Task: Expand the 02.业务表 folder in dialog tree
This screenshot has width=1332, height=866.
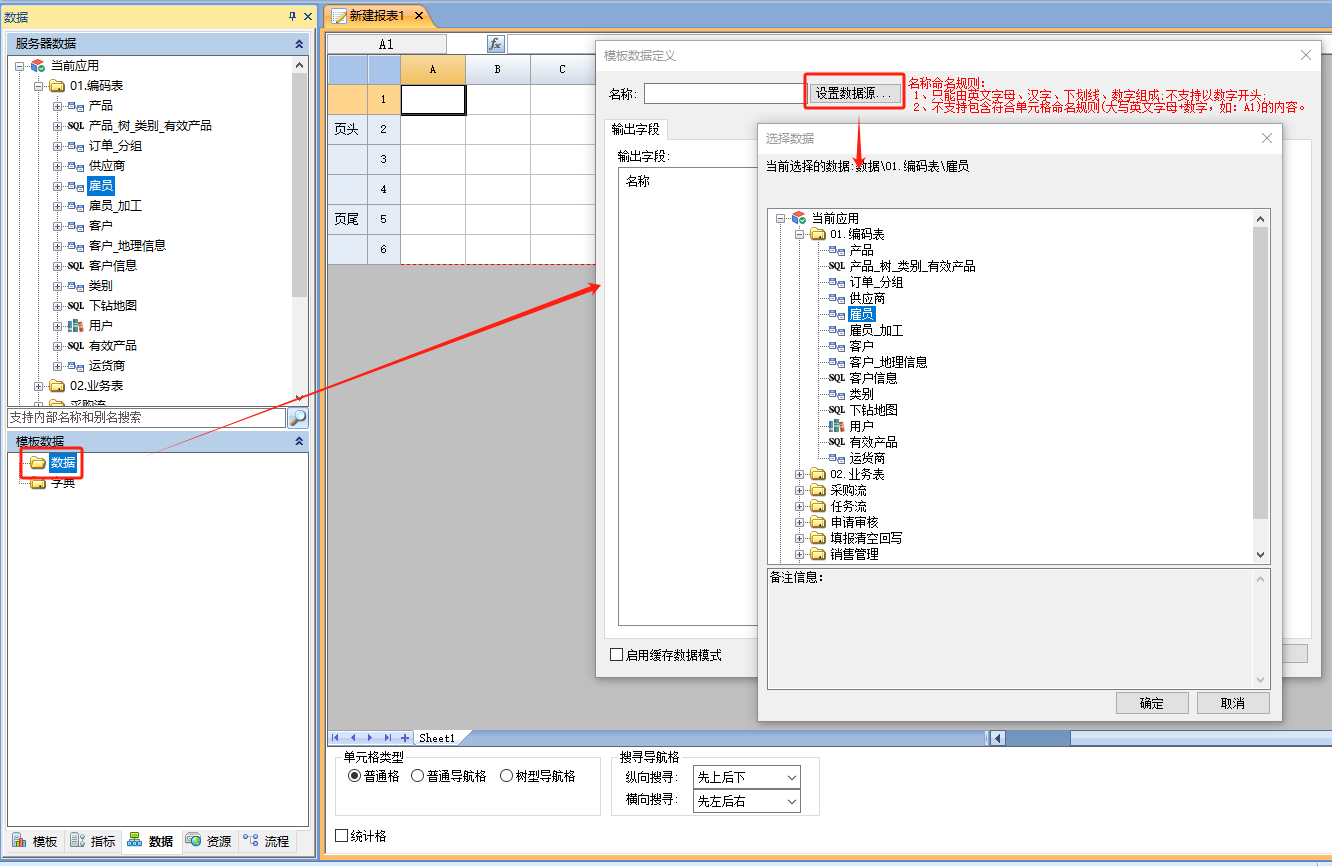Action: pyautogui.click(x=800, y=474)
